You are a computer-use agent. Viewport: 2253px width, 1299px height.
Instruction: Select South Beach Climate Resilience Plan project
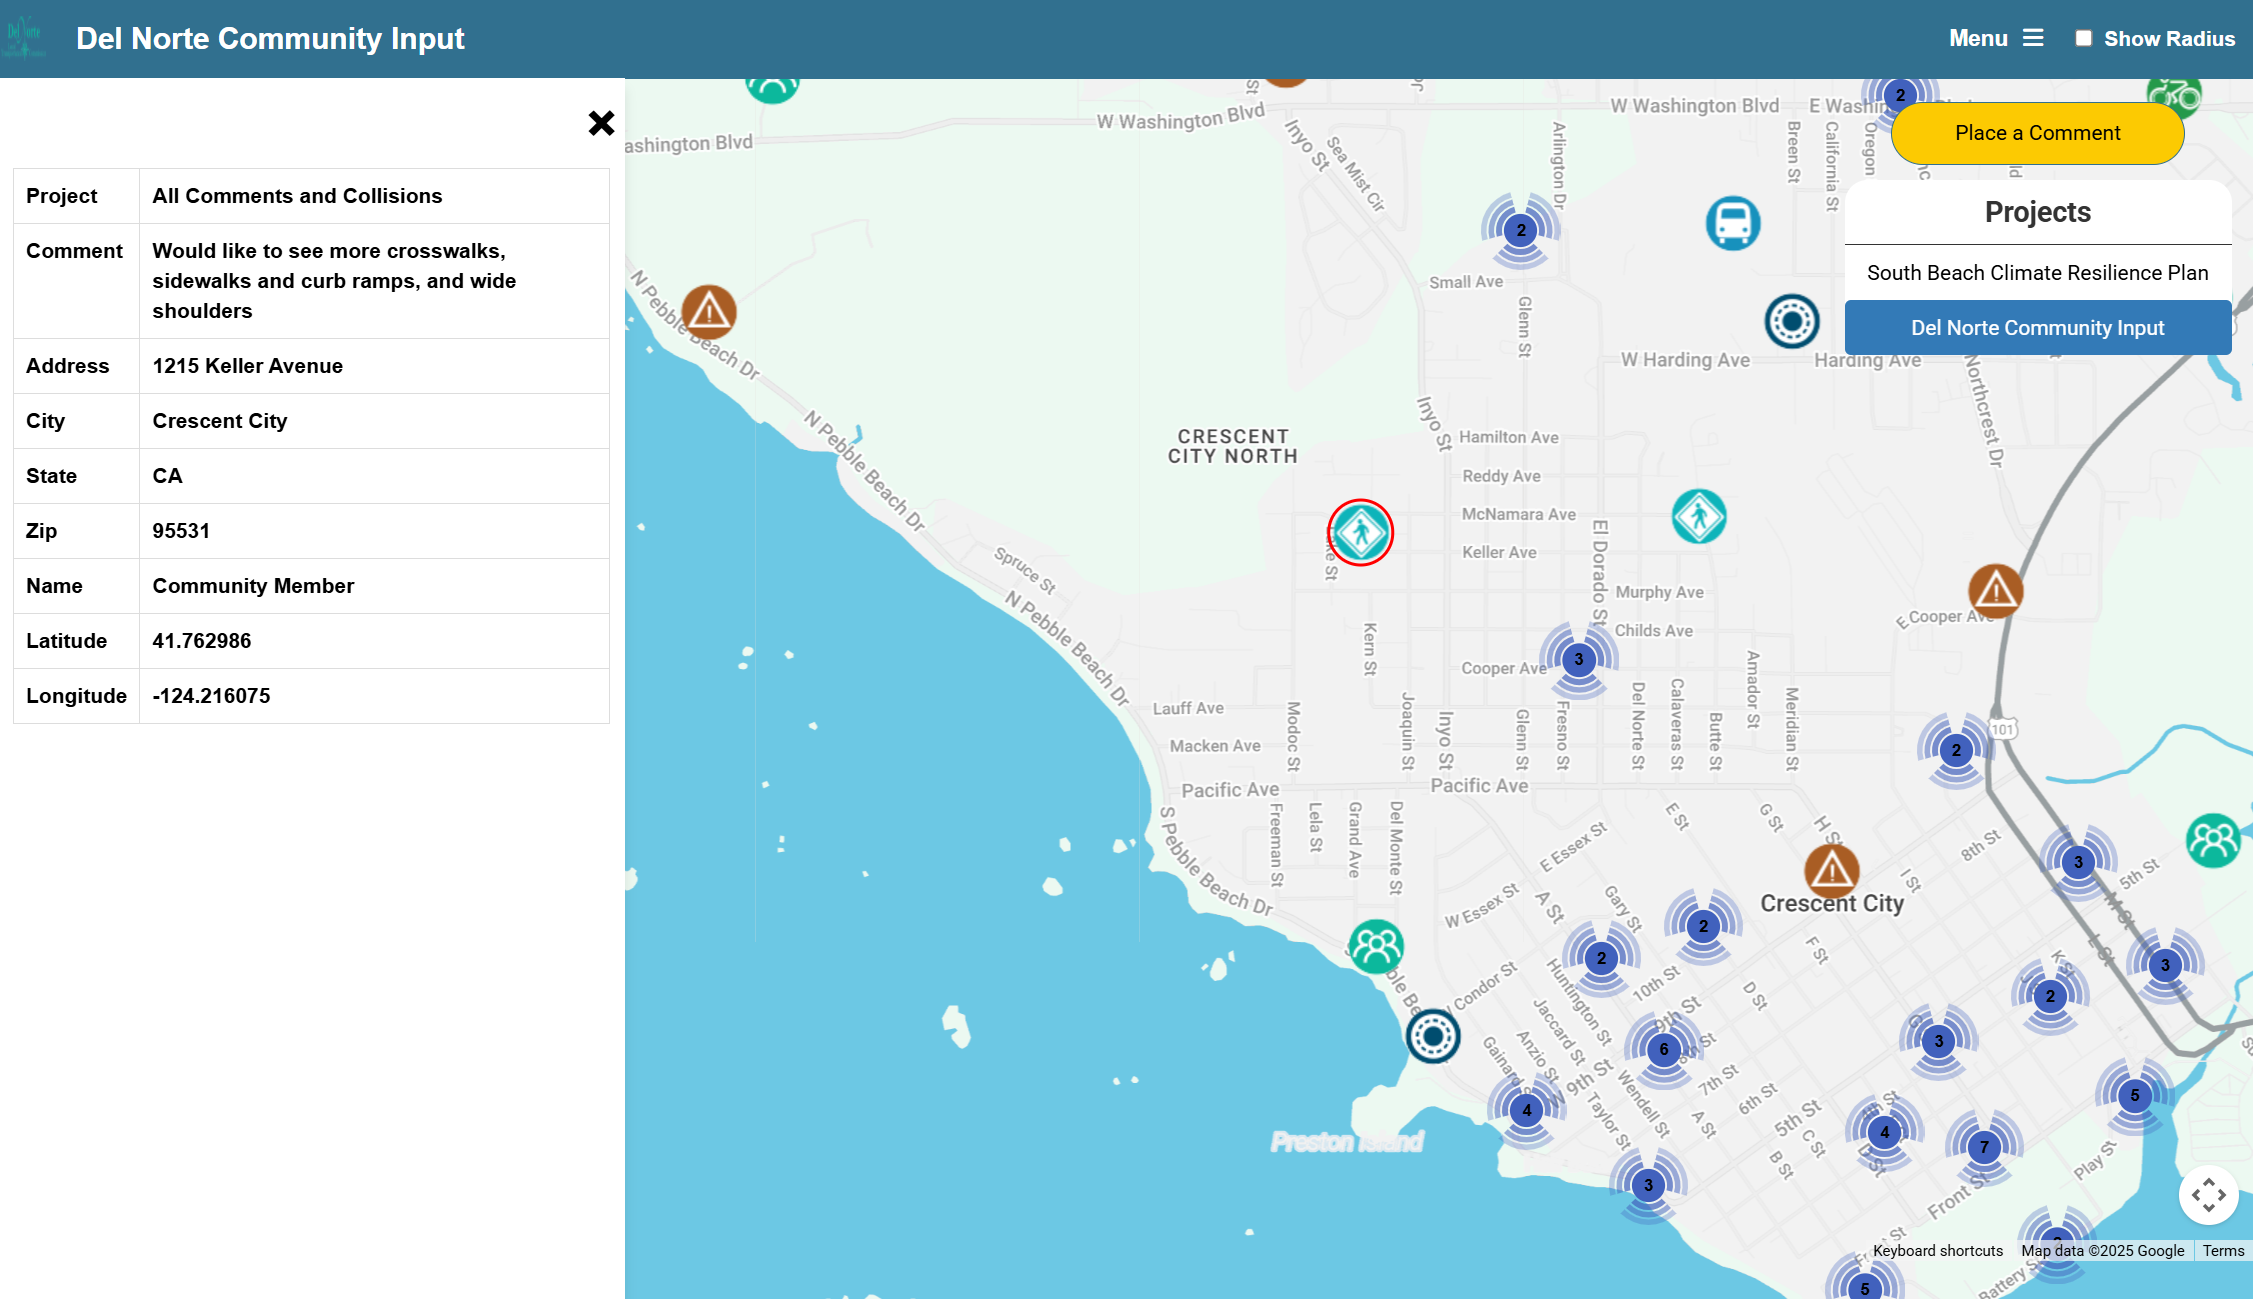coord(2037,273)
